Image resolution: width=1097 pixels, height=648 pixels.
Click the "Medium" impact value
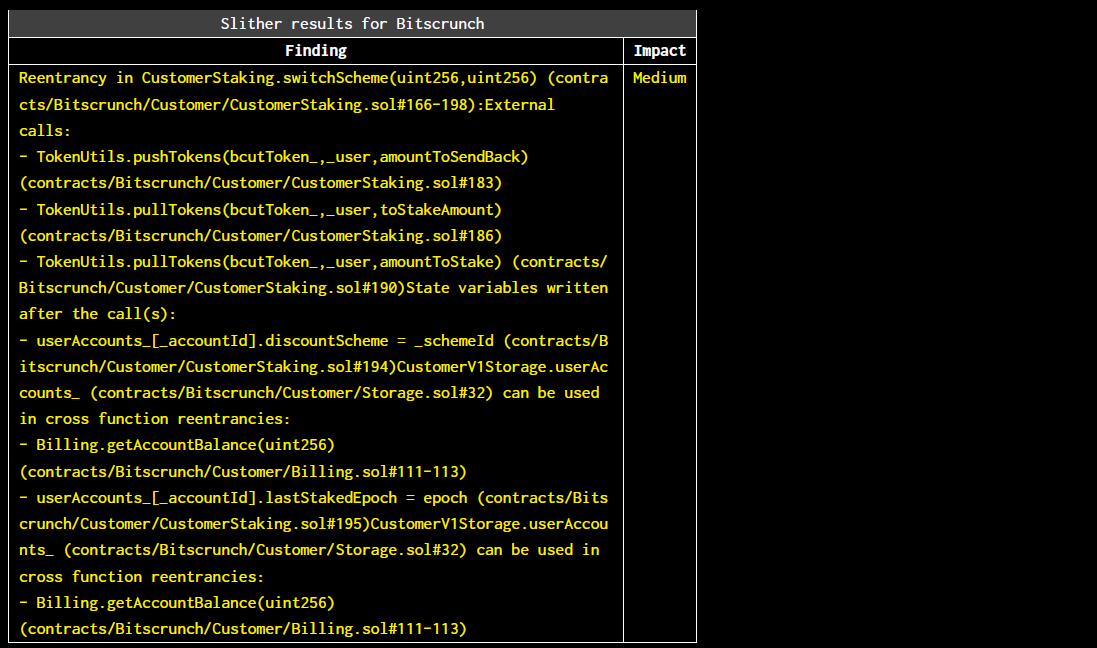coord(659,78)
